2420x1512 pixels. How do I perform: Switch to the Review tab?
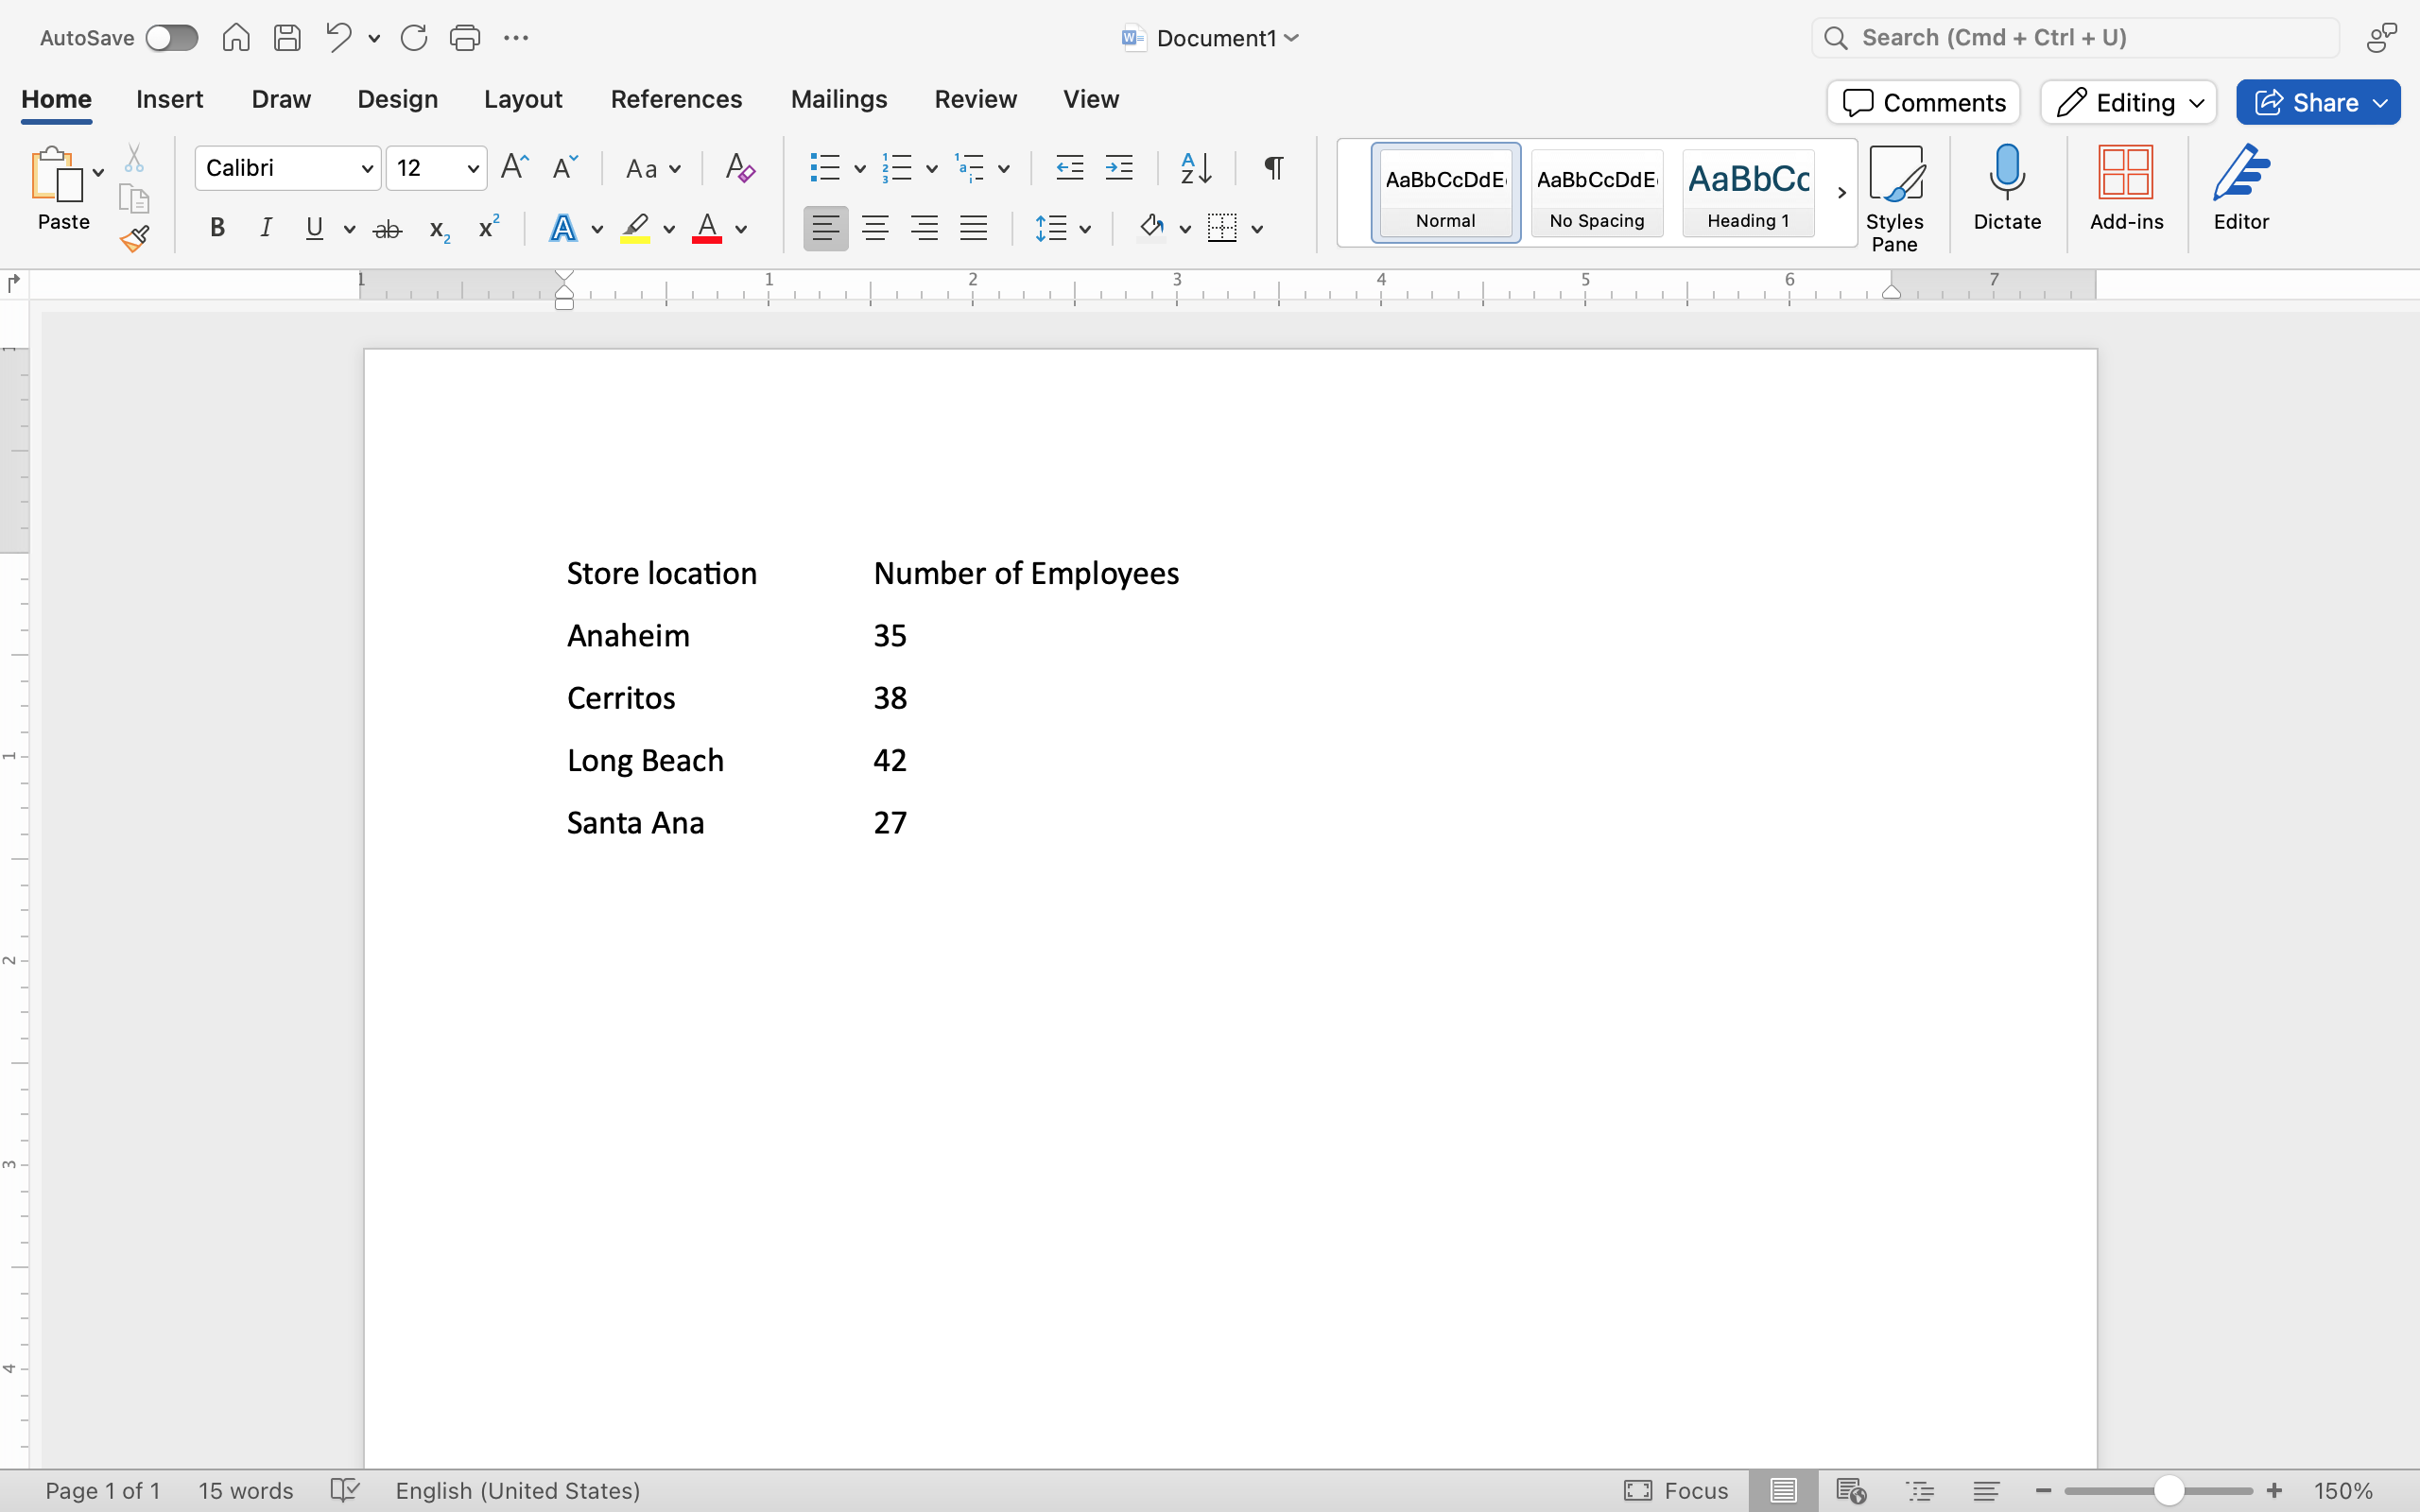(975, 99)
